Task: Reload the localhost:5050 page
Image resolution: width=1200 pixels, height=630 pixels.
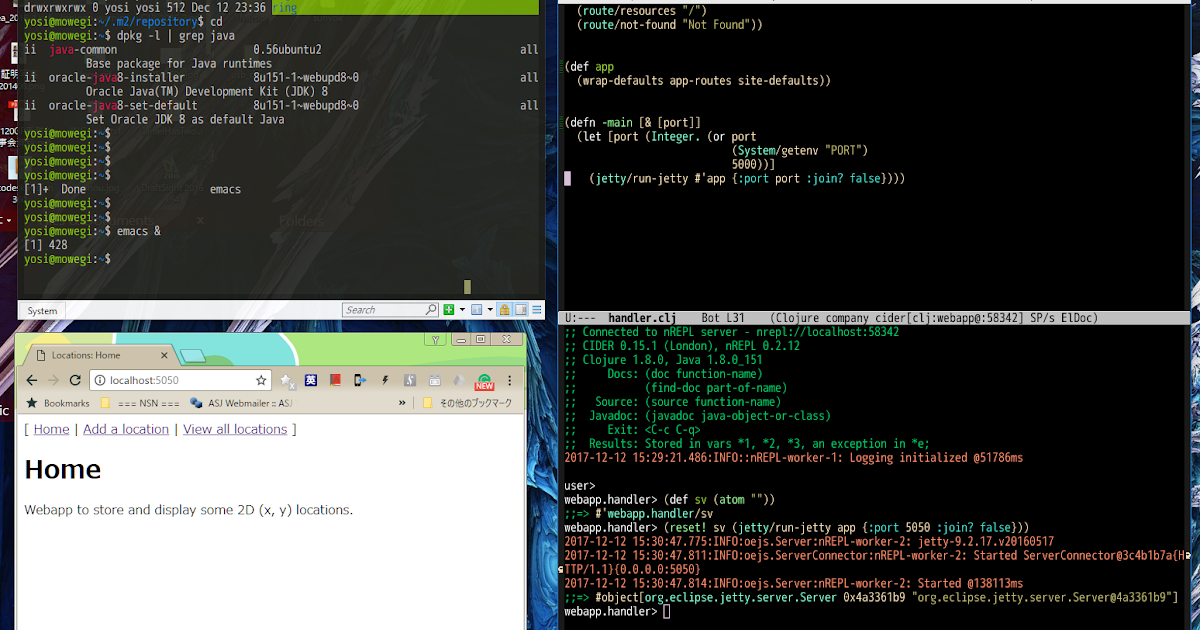Action: click(x=75, y=381)
